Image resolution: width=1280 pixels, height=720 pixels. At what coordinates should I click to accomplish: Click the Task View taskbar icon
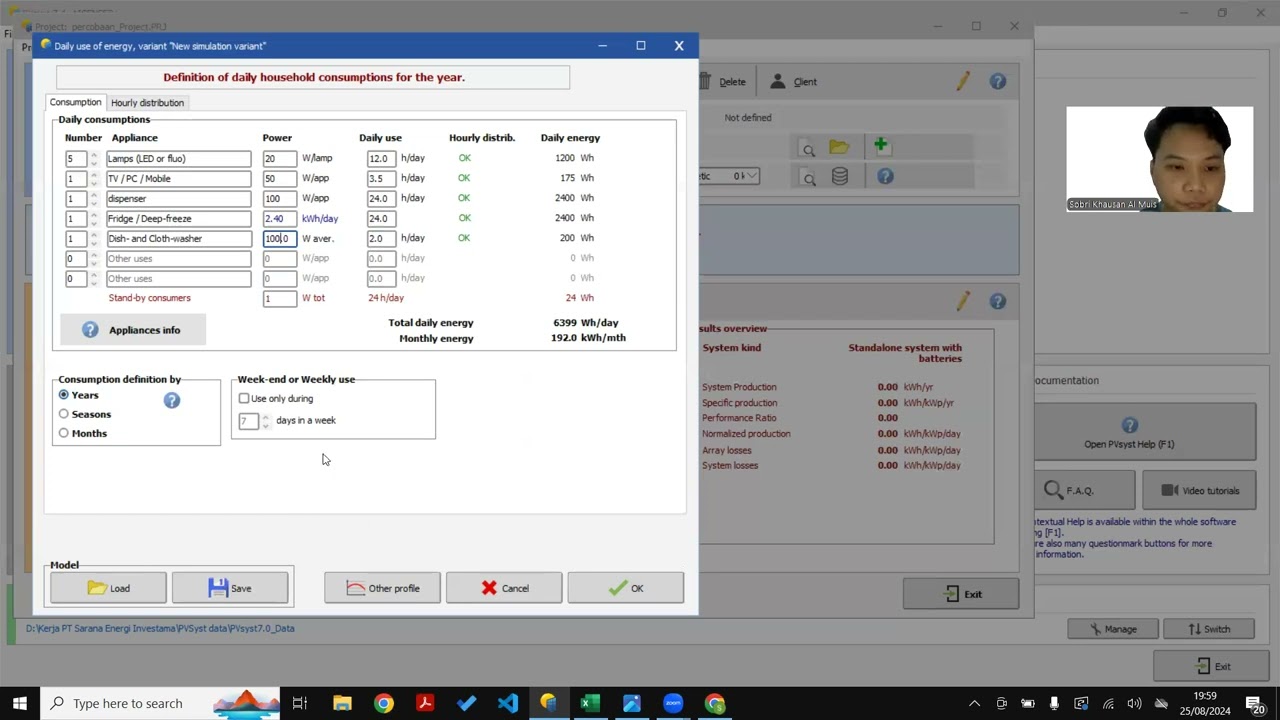[x=299, y=703]
